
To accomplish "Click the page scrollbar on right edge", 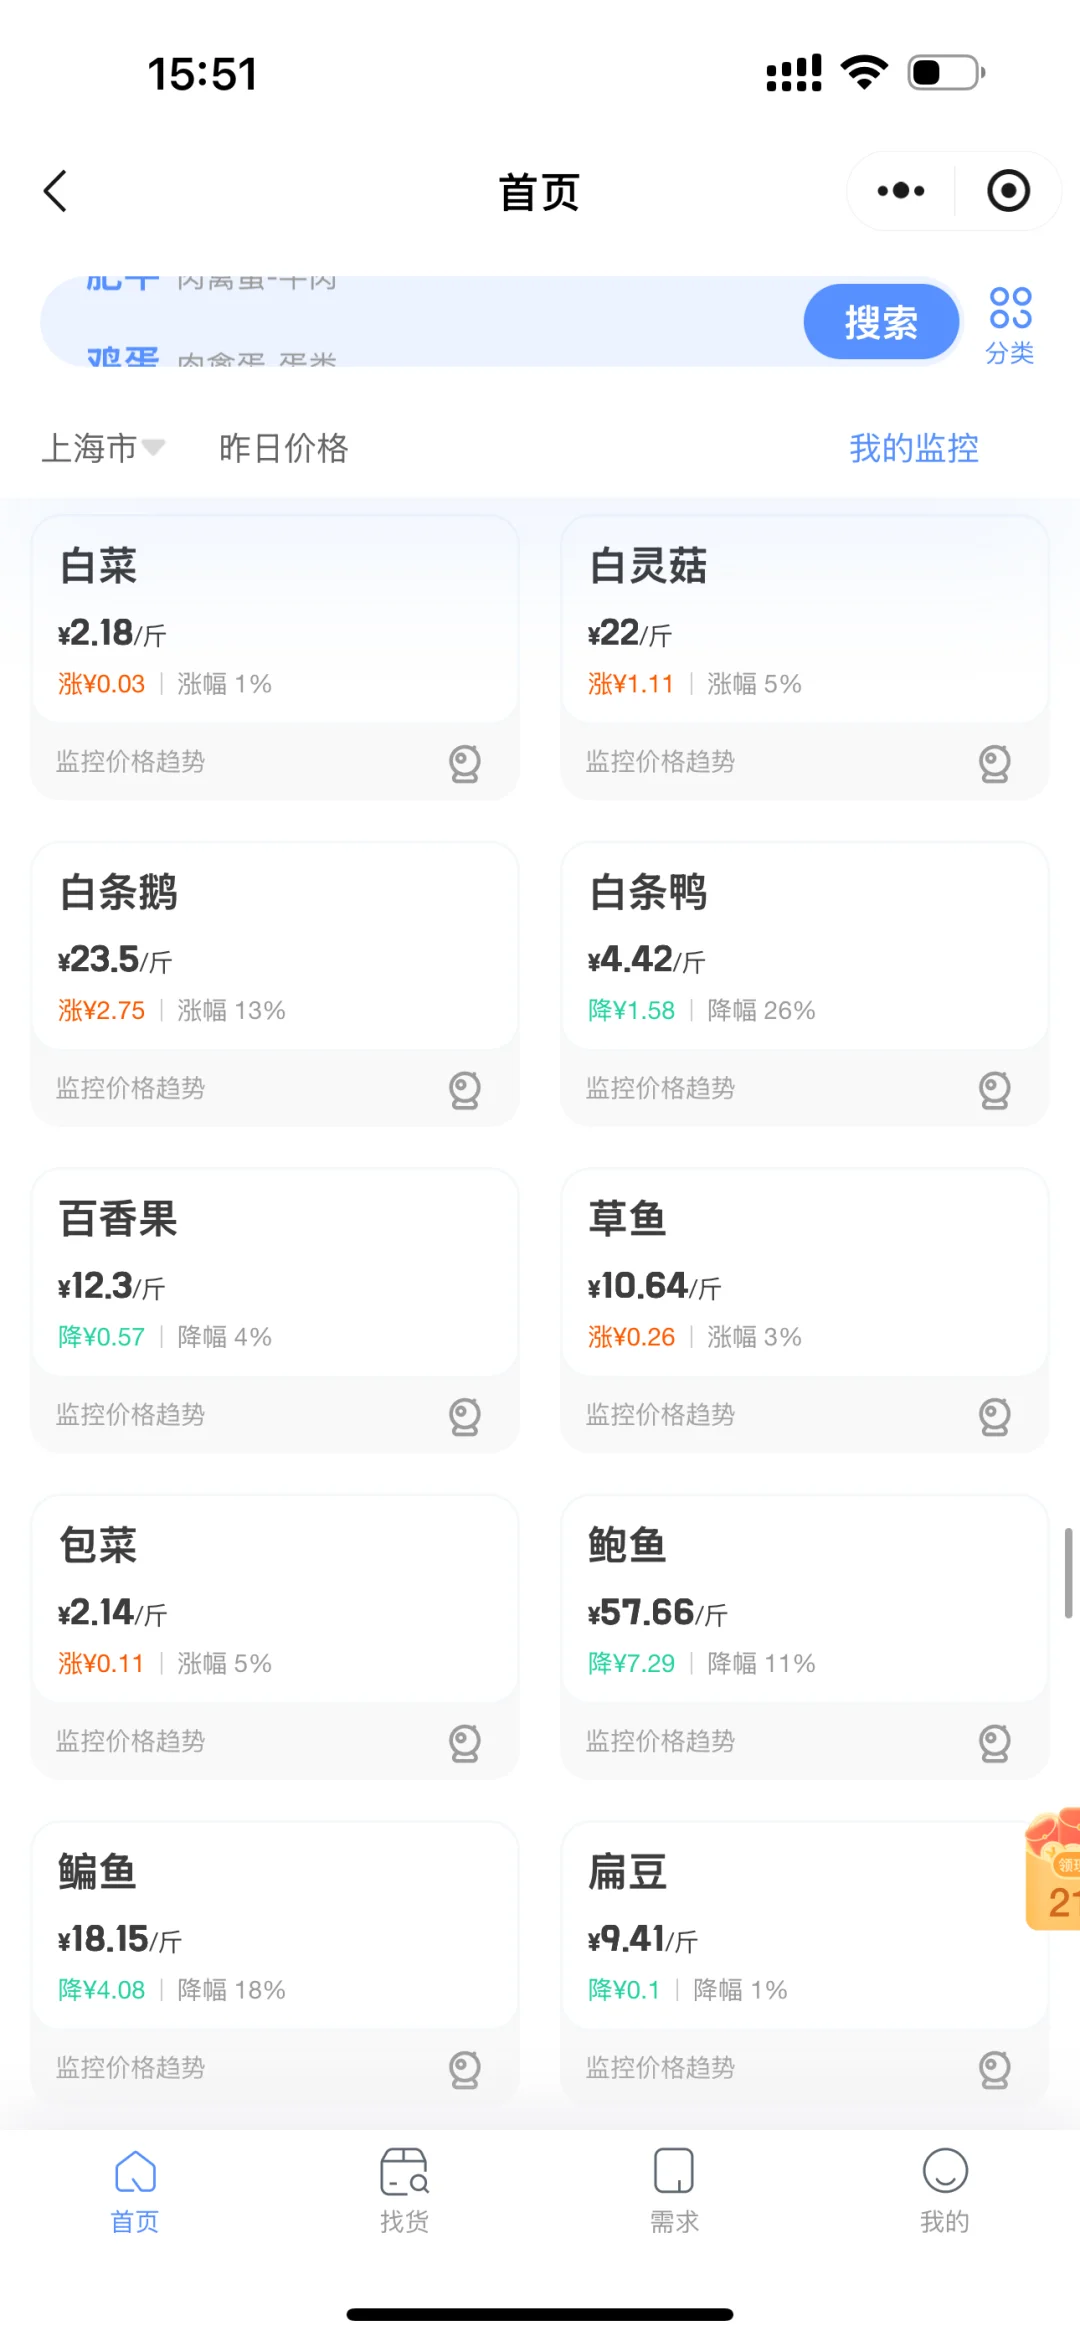I will pyautogui.click(x=1068, y=1572).
